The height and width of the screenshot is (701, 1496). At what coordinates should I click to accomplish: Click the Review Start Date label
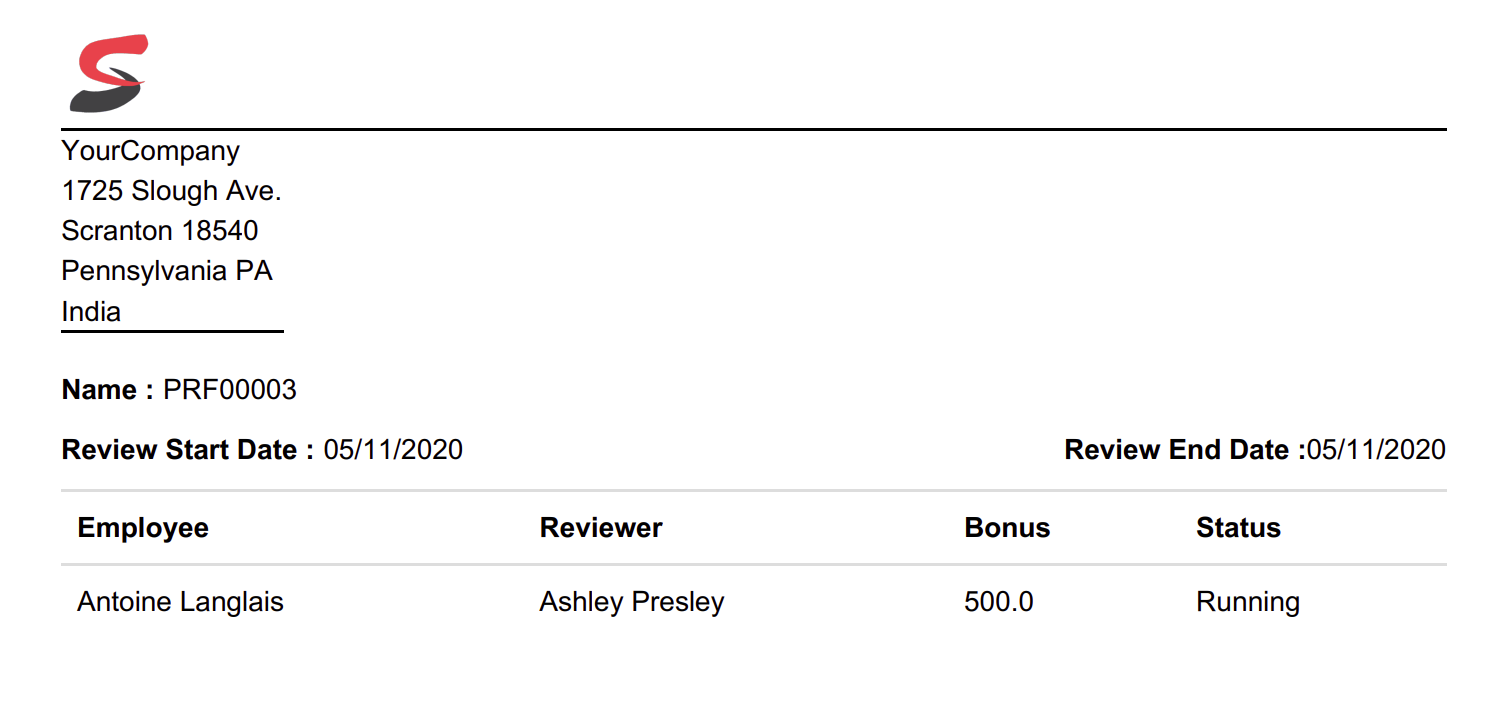(188, 450)
